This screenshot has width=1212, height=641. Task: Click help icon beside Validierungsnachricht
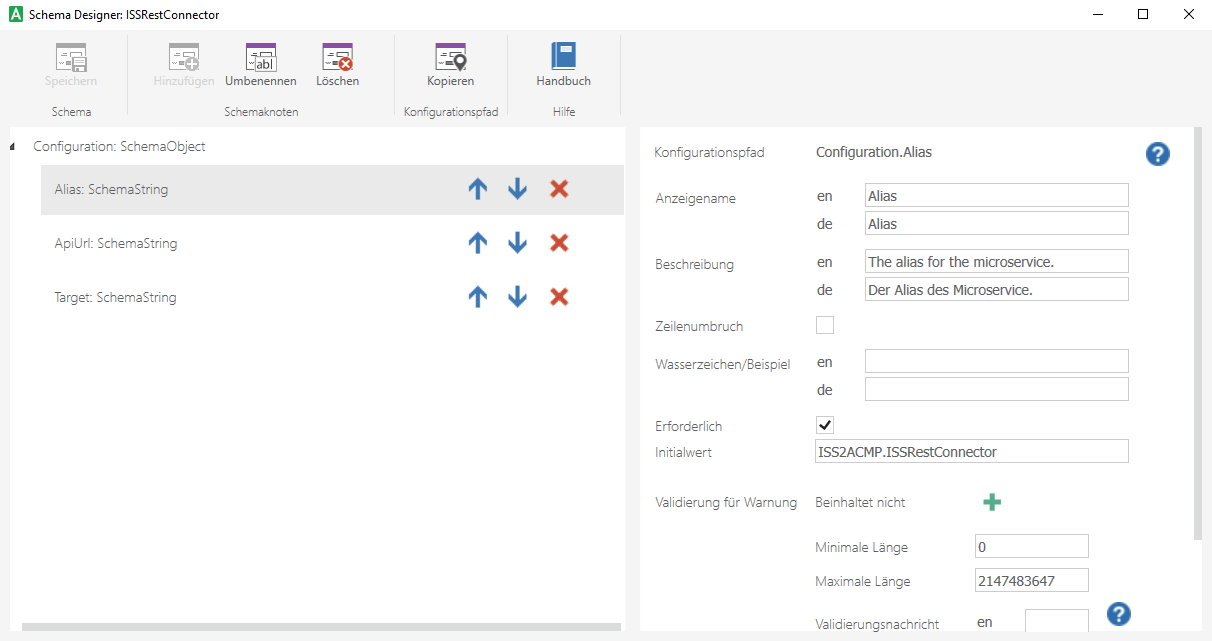pyautogui.click(x=1118, y=614)
